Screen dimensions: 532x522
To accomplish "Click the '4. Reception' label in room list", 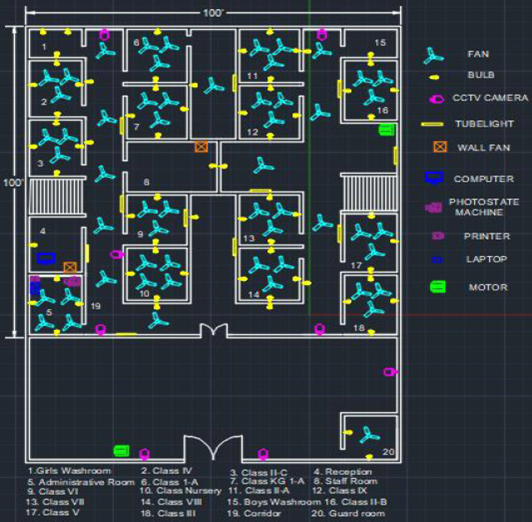I will pyautogui.click(x=343, y=471).
